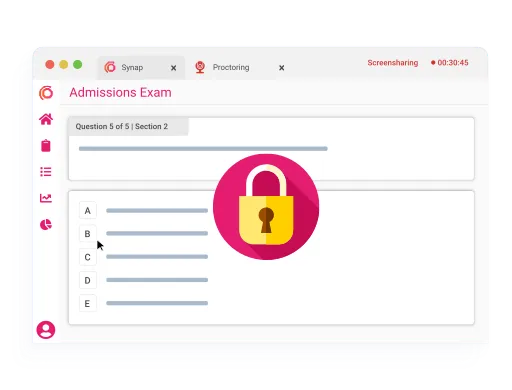This screenshot has width=512, height=390.
Task: Click the red recording indicator dot
Action: pos(433,63)
